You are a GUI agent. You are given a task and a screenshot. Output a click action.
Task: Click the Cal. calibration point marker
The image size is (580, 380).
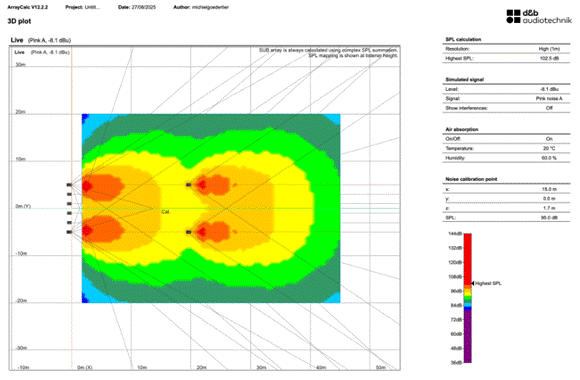click(165, 212)
